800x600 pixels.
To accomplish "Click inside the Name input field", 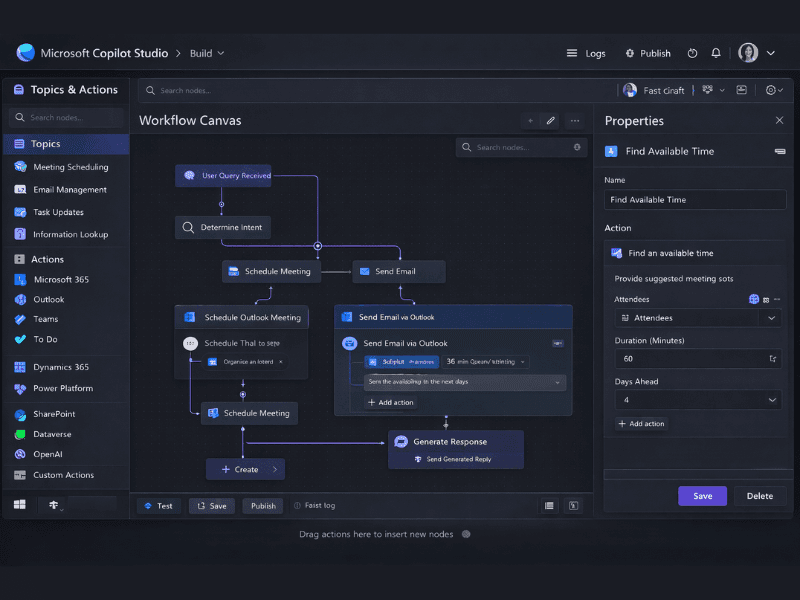I will coord(693,199).
